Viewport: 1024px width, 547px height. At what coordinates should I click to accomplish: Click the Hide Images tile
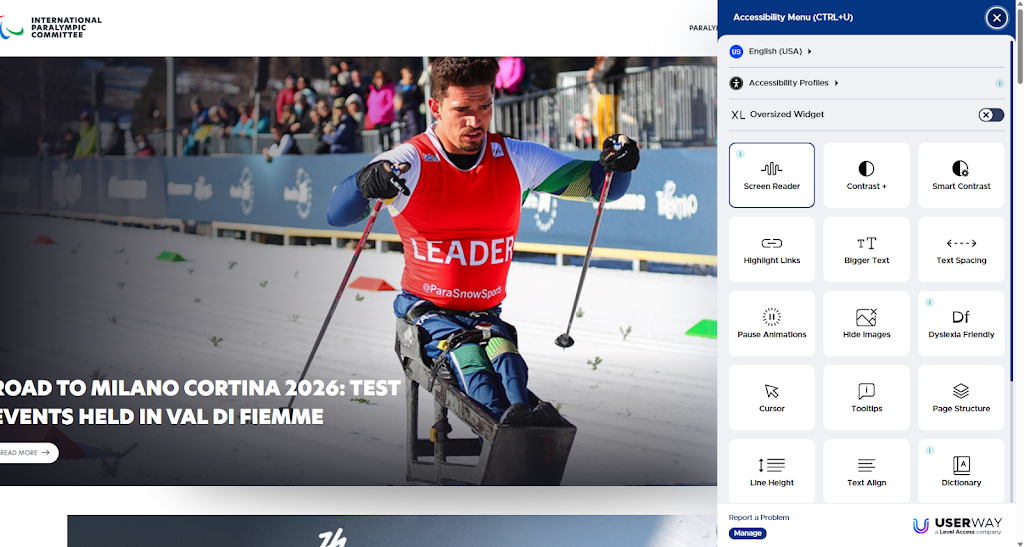tap(866, 323)
